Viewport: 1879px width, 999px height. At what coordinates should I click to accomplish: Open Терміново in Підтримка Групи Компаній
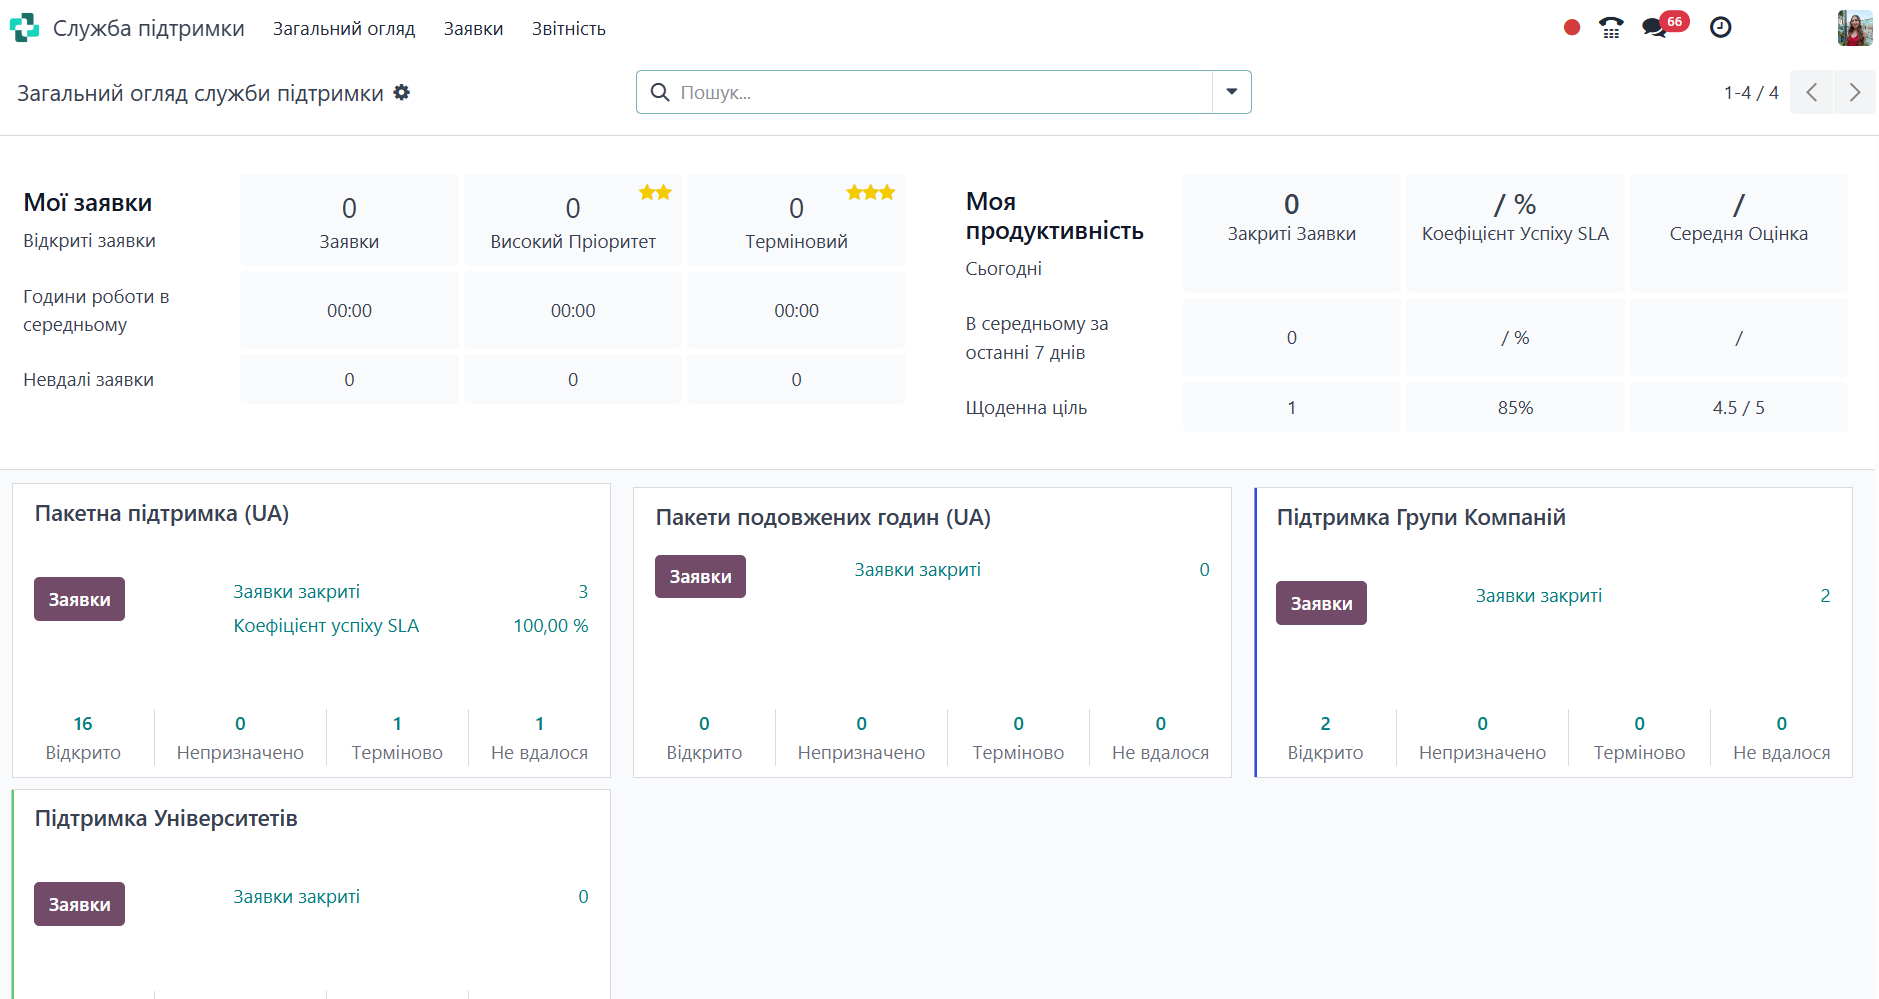[x=1639, y=738]
